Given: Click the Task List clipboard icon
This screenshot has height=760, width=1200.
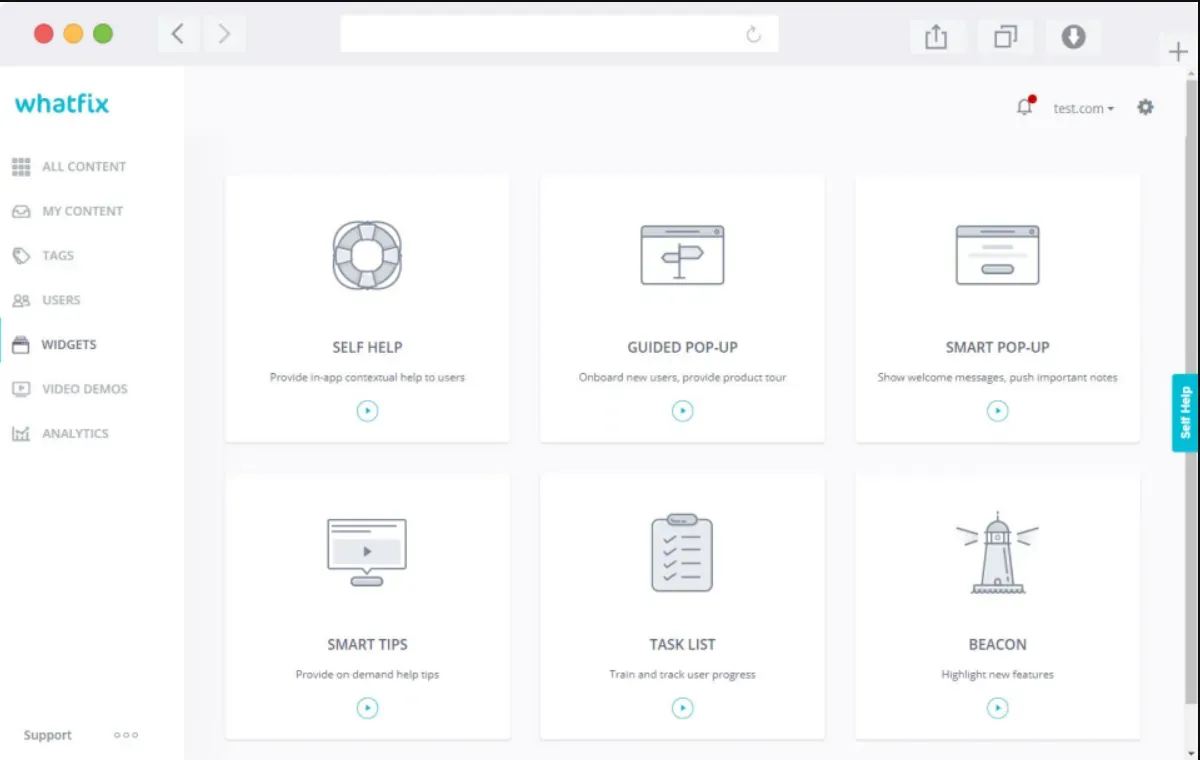Looking at the screenshot, I should point(682,552).
